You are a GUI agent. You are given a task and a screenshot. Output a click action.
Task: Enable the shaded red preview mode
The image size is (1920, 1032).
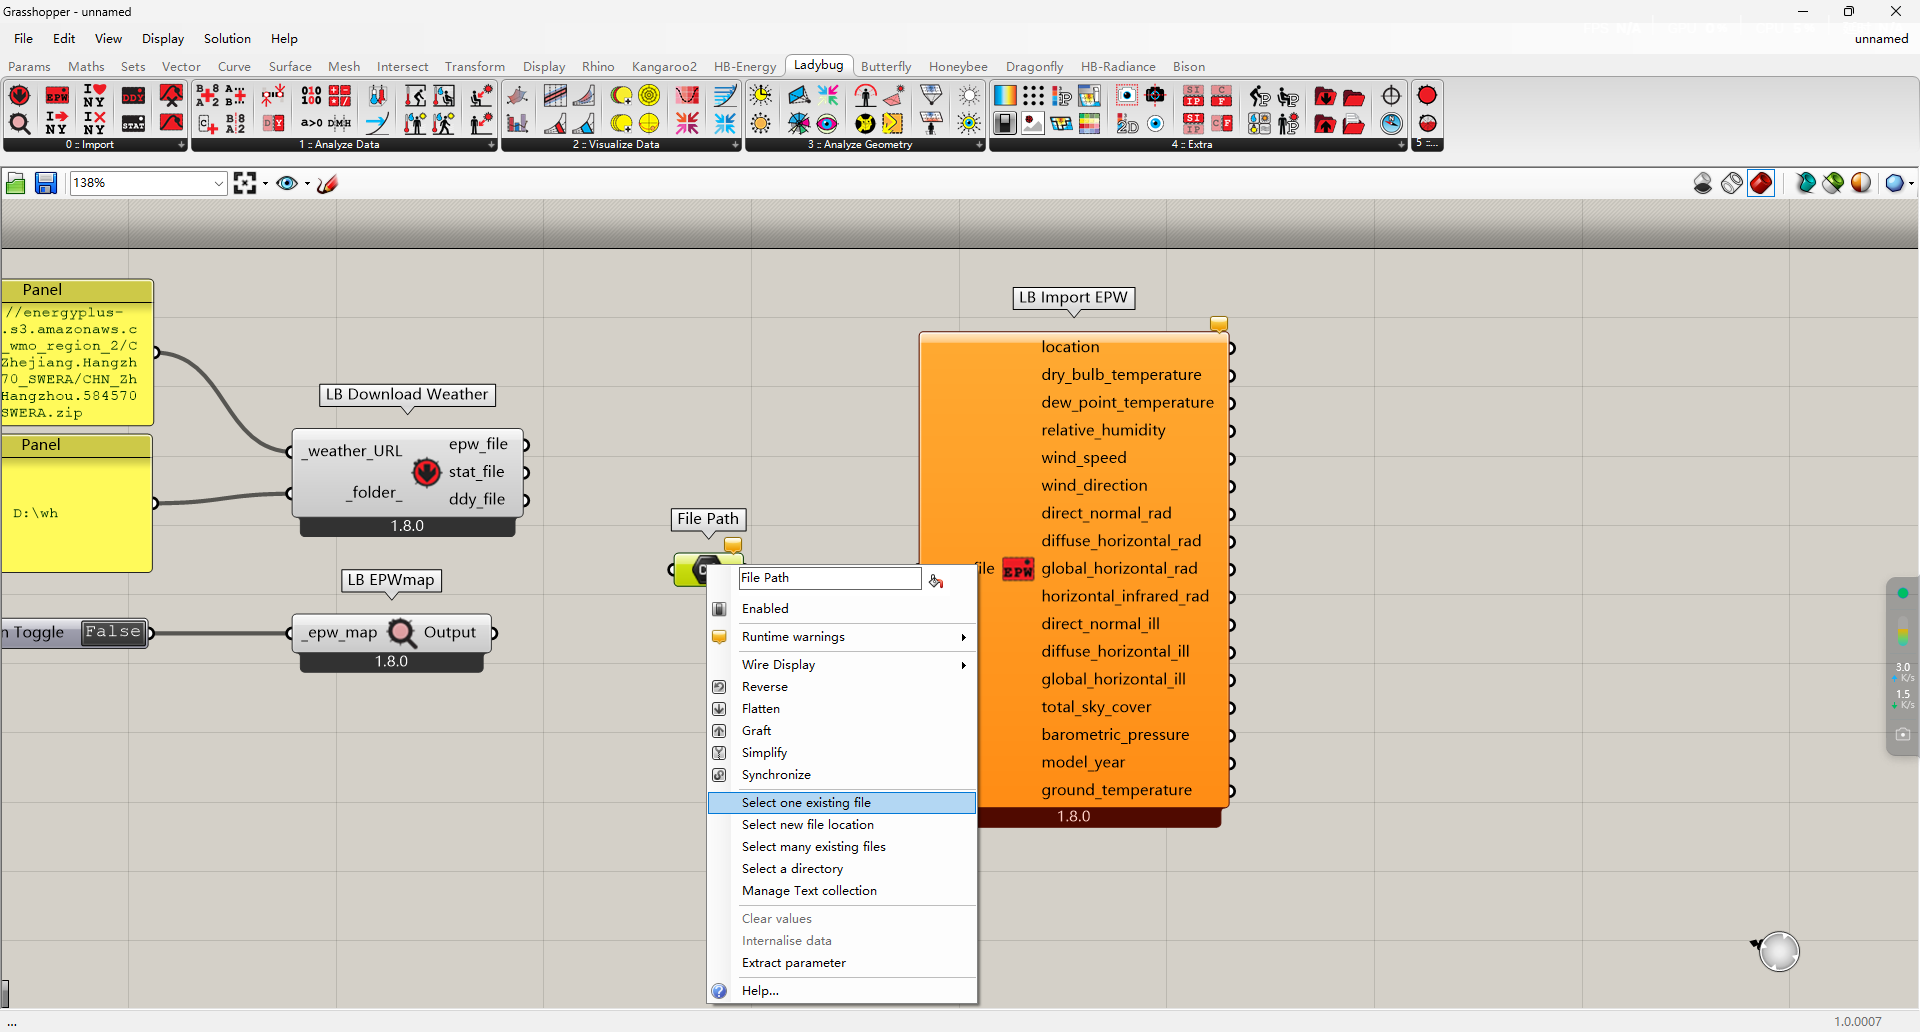point(1761,183)
